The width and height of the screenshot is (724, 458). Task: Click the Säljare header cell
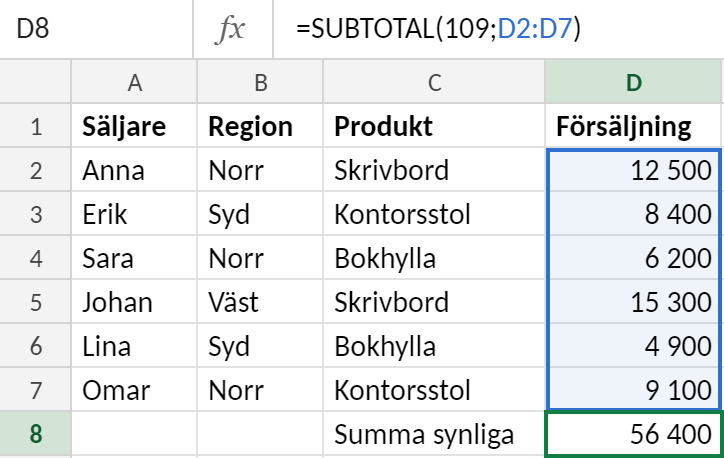[x=134, y=126]
